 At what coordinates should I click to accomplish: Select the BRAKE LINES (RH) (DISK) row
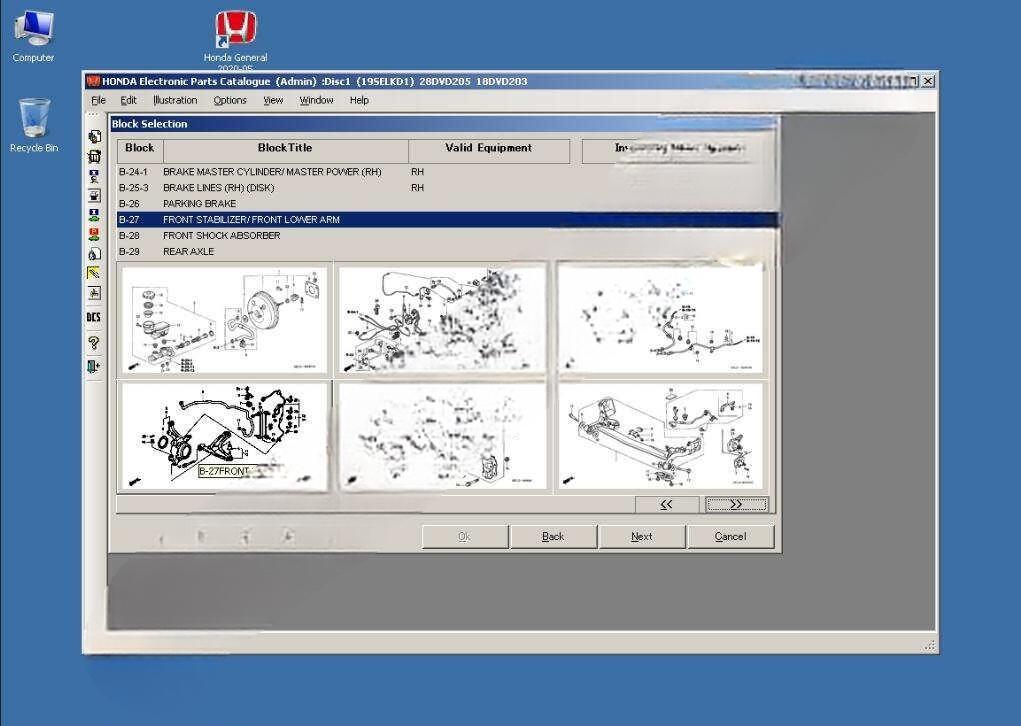pyautogui.click(x=447, y=188)
